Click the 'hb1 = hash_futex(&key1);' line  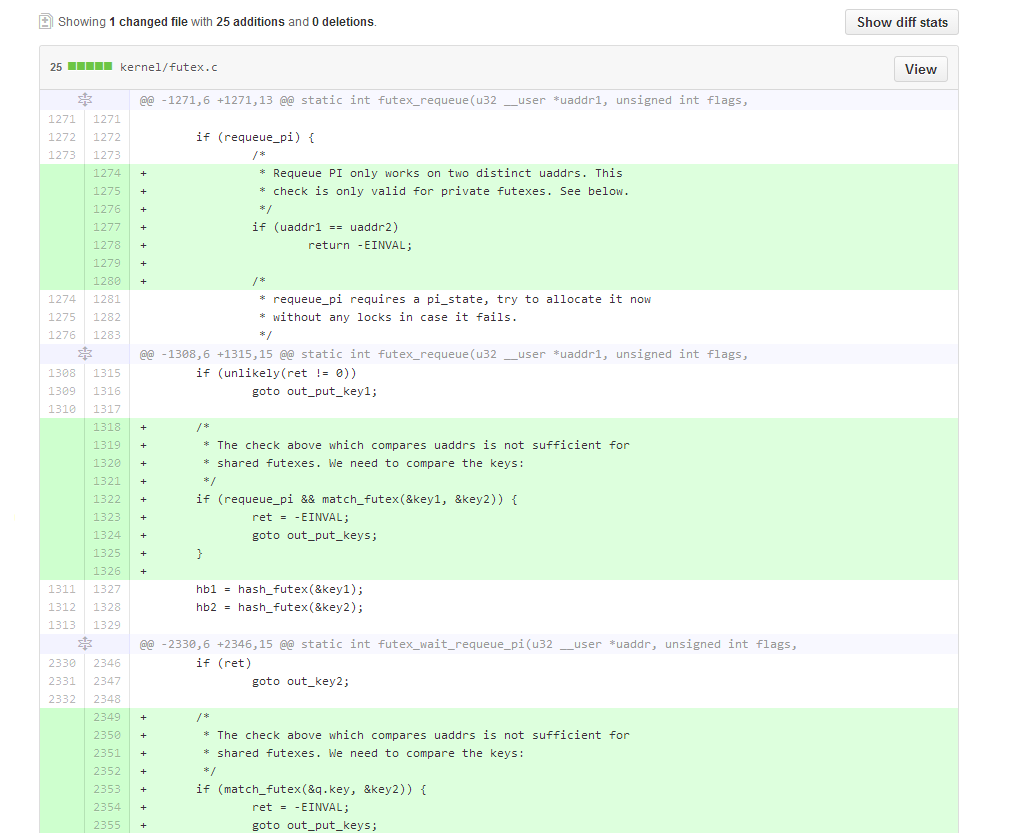[279, 589]
